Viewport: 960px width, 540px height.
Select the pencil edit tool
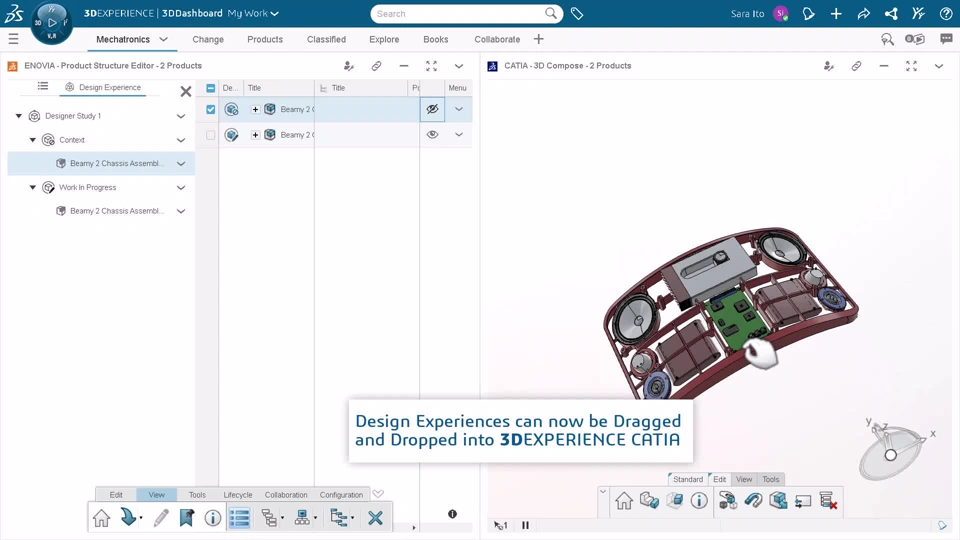pos(161,518)
